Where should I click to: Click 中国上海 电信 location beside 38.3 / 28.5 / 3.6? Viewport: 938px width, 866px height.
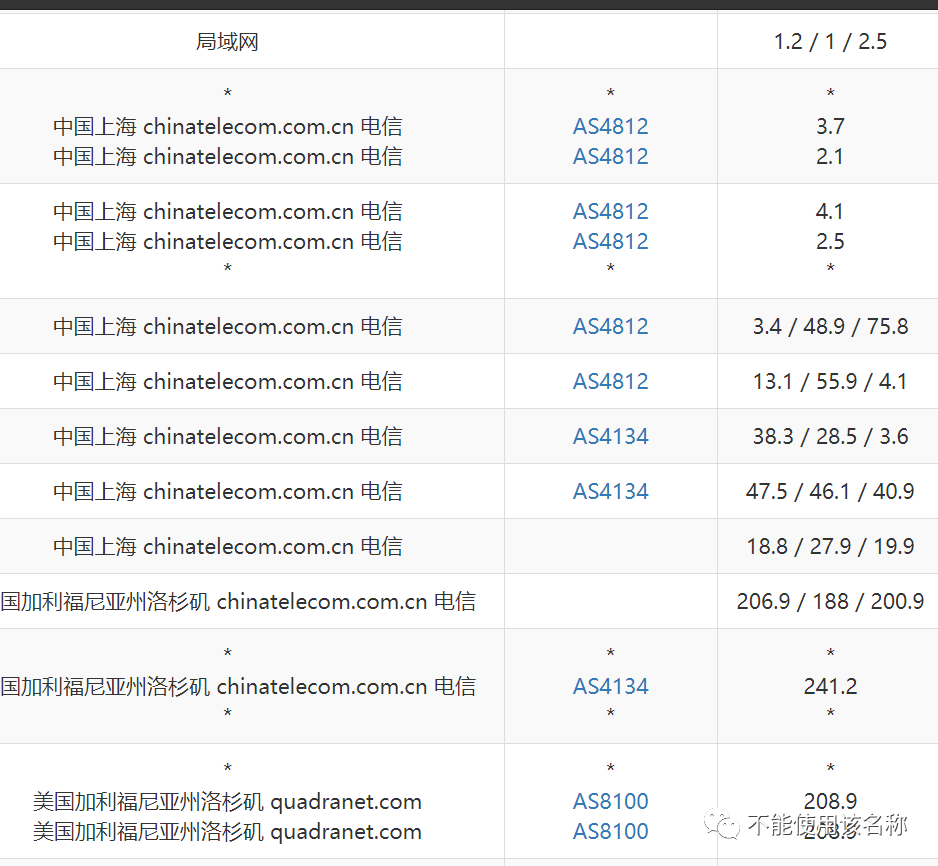click(227, 436)
